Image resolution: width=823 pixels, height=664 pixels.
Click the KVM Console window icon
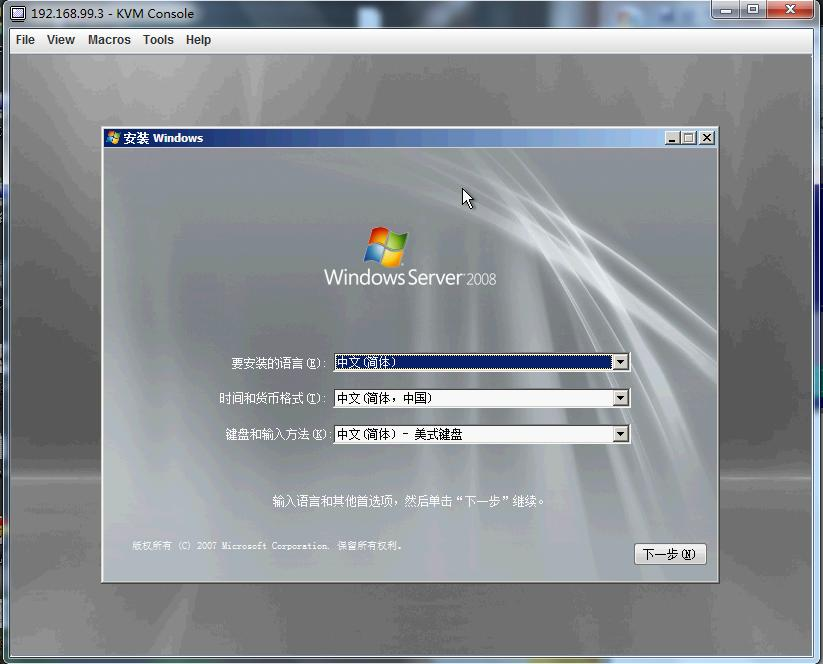18,14
